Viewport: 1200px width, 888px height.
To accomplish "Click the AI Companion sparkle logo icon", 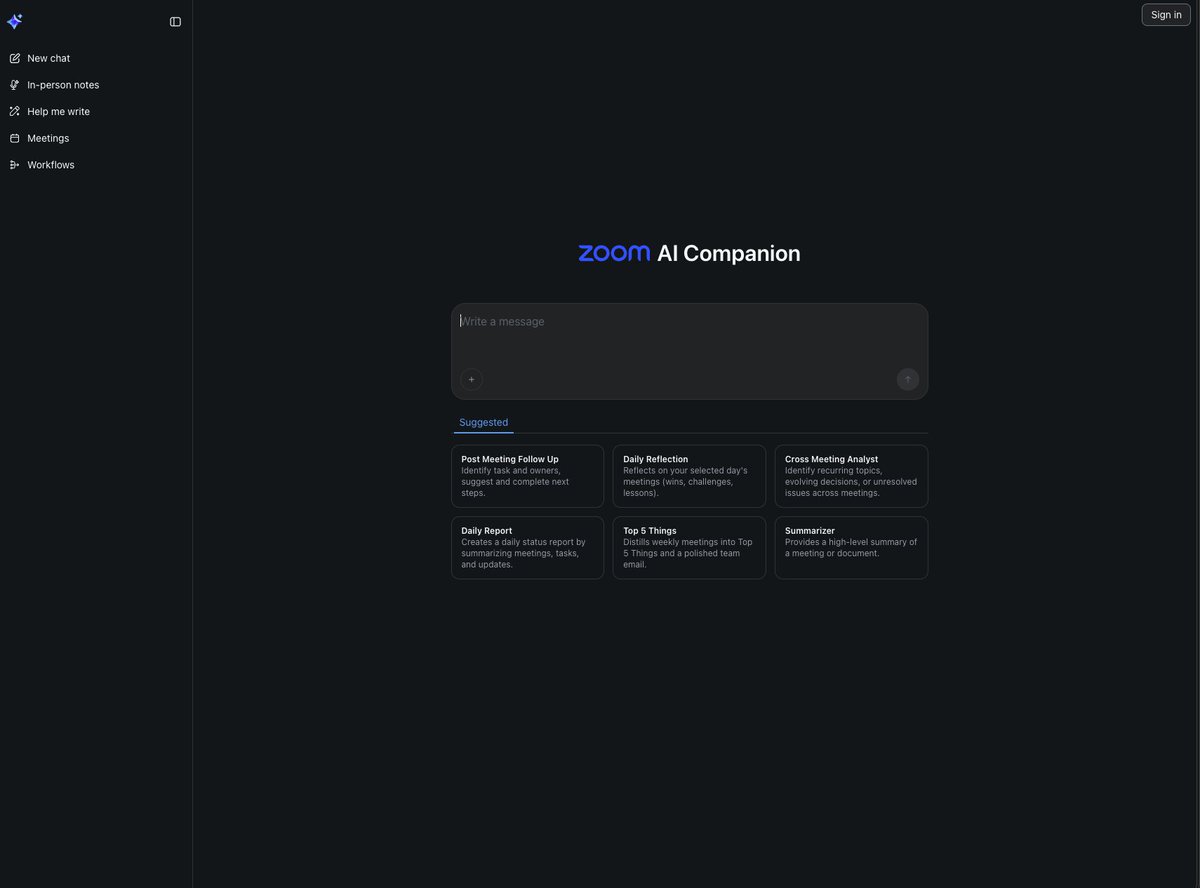I will pyautogui.click(x=15, y=21).
